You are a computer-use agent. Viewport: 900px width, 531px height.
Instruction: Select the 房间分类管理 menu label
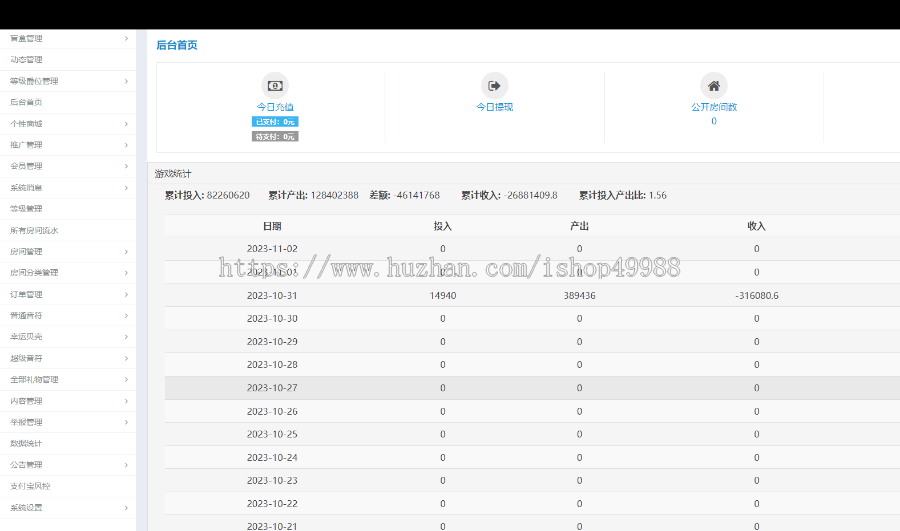pyautogui.click(x=34, y=273)
